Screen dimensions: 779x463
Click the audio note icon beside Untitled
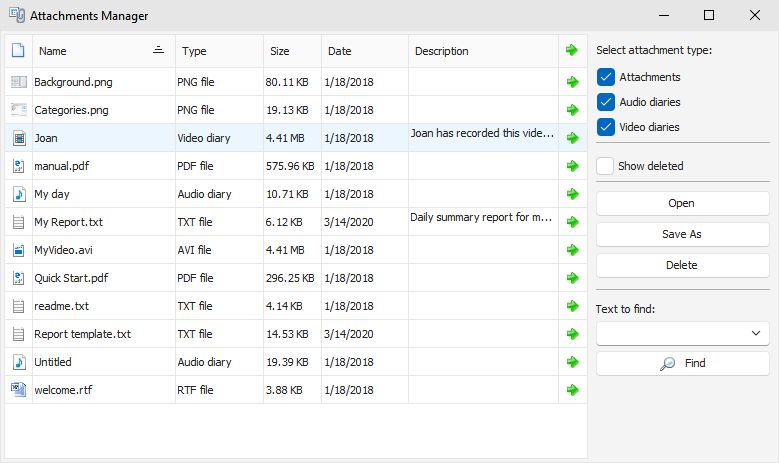[x=19, y=362]
